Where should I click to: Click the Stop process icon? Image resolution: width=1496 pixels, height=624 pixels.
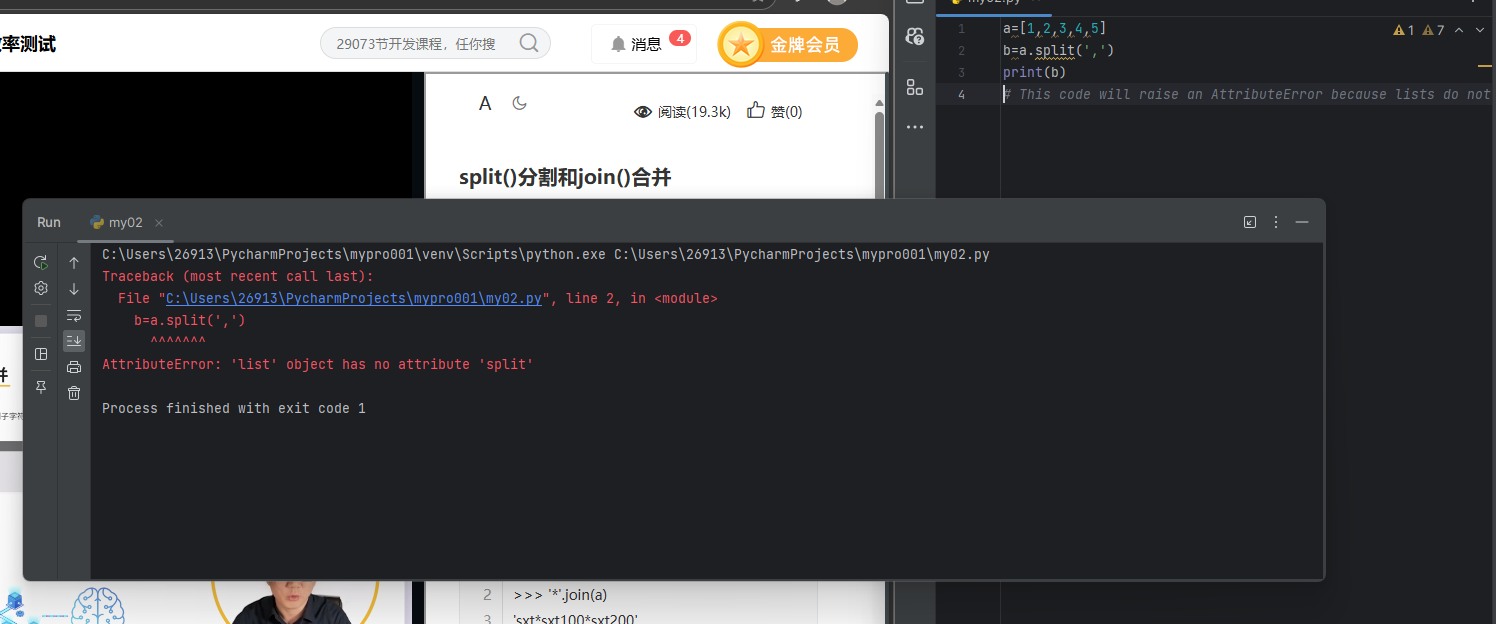point(41,320)
